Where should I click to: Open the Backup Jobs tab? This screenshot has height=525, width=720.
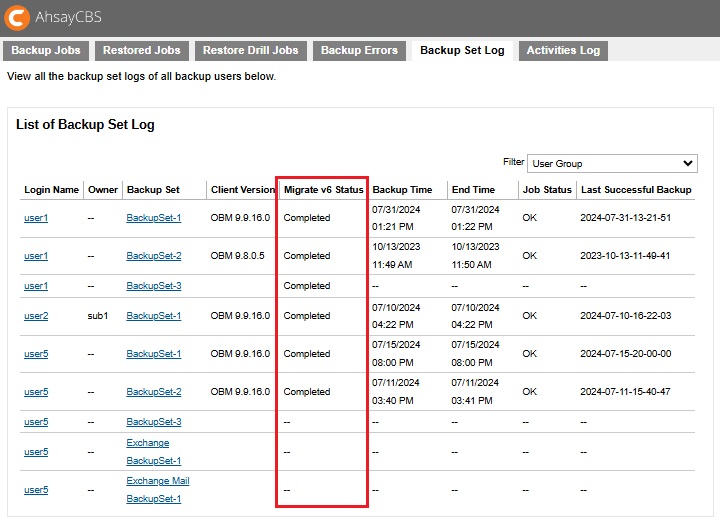tap(46, 50)
